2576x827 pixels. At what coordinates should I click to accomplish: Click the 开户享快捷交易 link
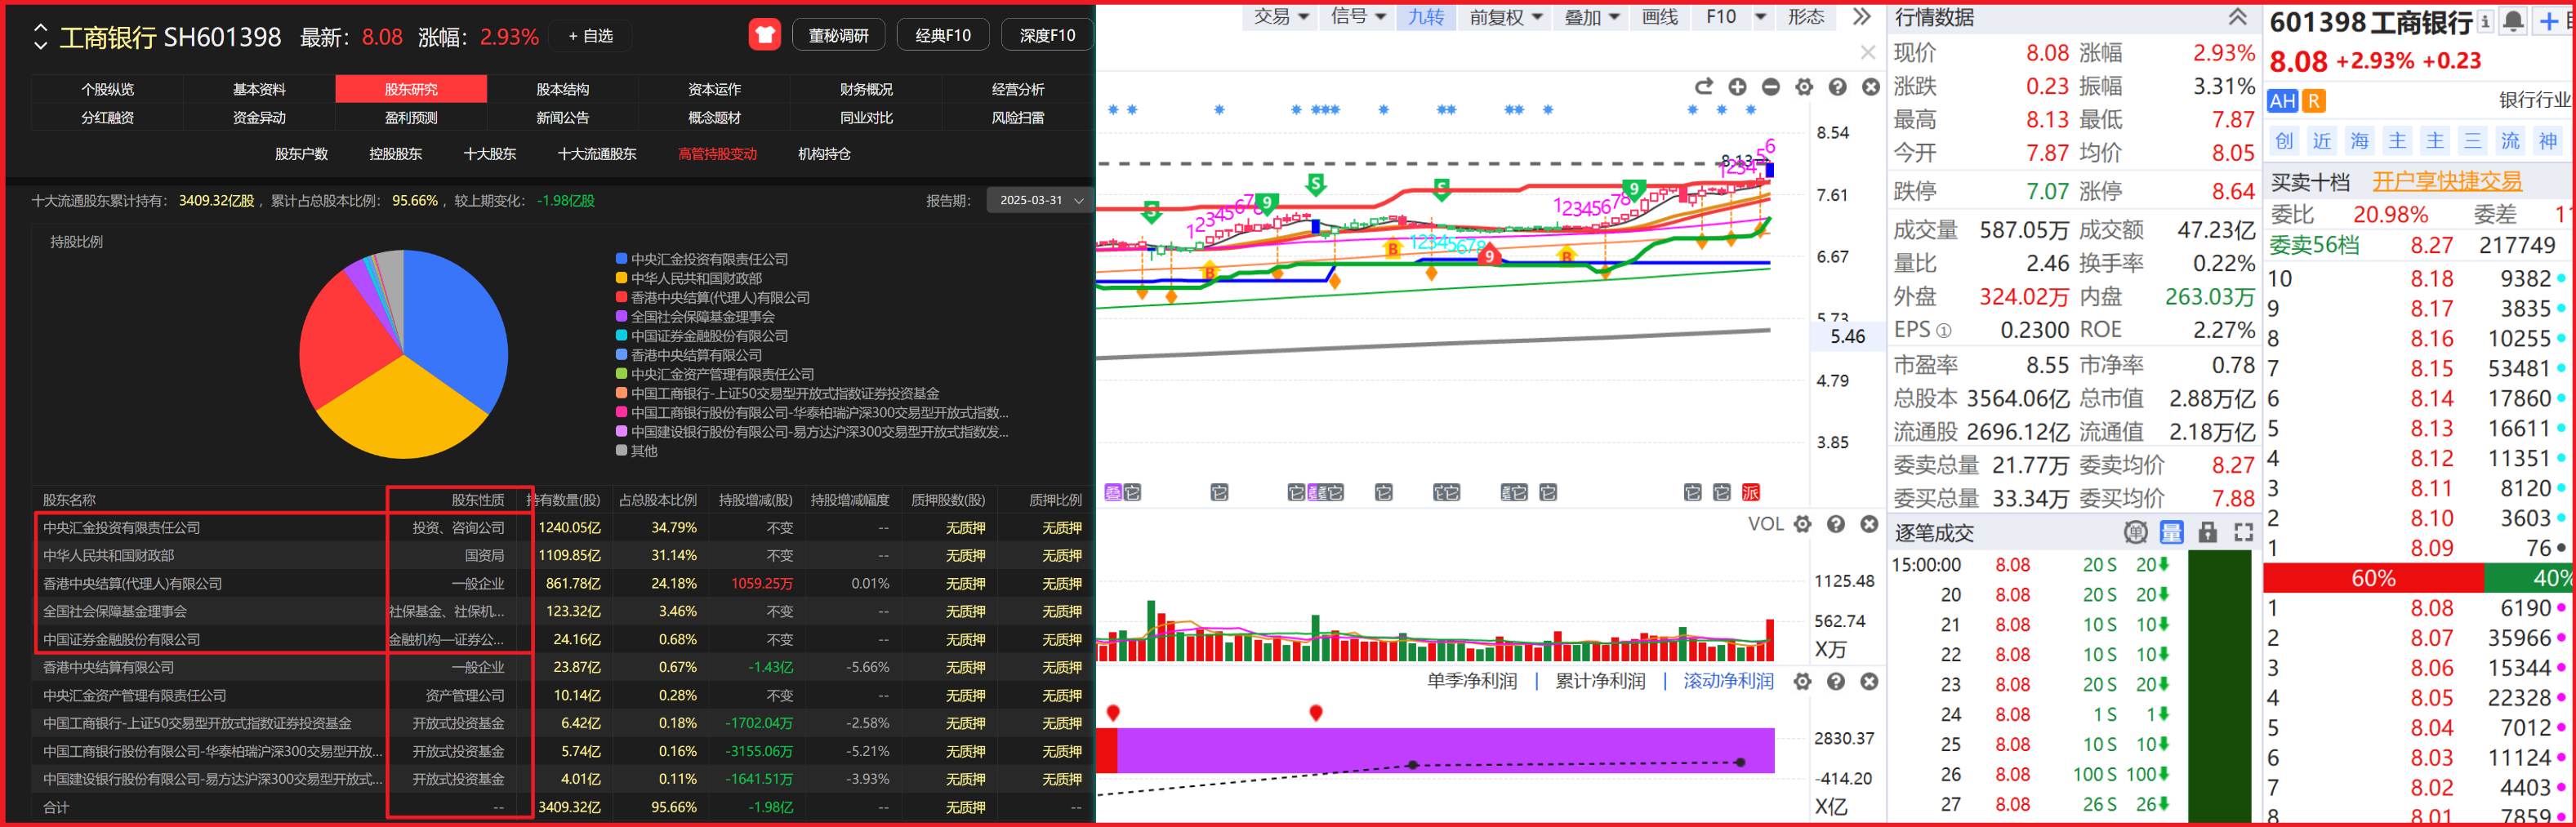(2446, 181)
